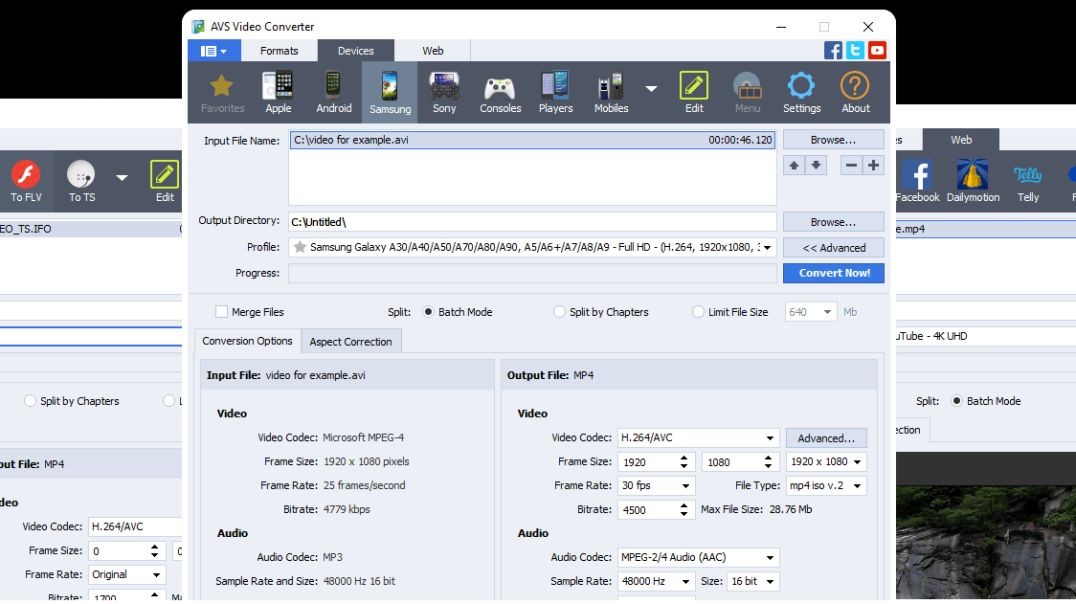
Task: Open the Profile dropdown list
Action: (x=767, y=247)
